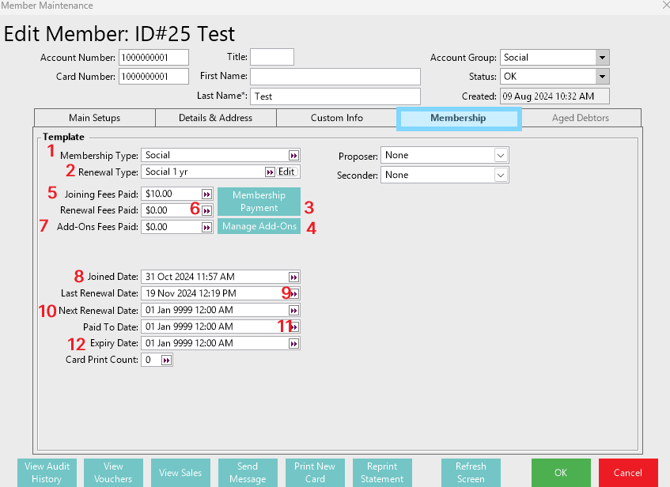This screenshot has height=487, width=670.
Task: Open the Expiry Date picker icon
Action: [x=294, y=343]
